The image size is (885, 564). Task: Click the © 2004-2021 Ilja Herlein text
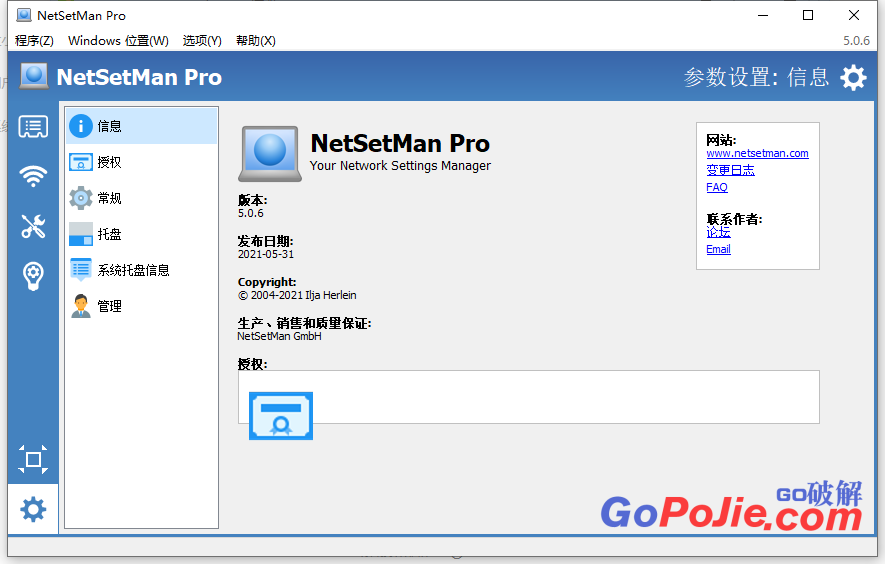point(297,295)
